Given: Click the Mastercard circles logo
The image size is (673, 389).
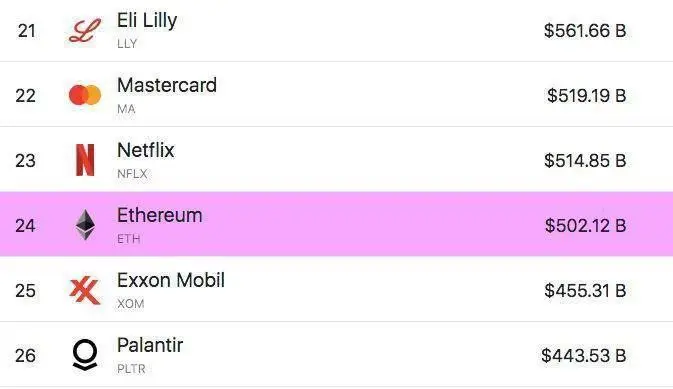Looking at the screenshot, I should pos(85,95).
